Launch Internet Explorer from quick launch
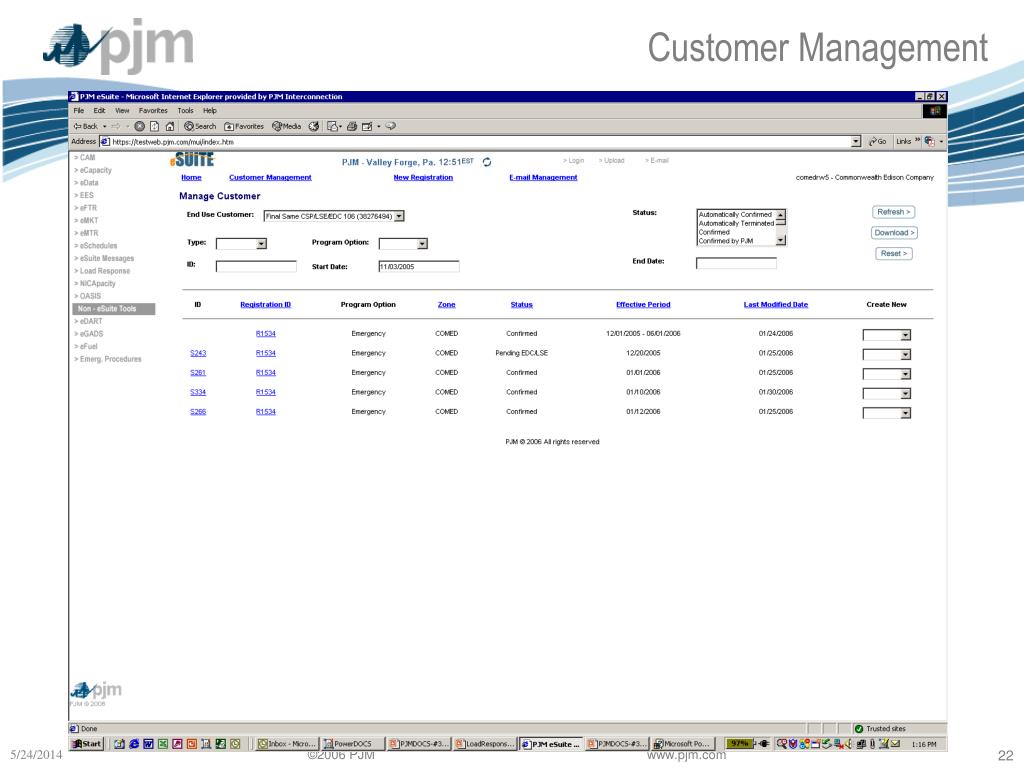This screenshot has height=768, width=1024. click(x=134, y=744)
